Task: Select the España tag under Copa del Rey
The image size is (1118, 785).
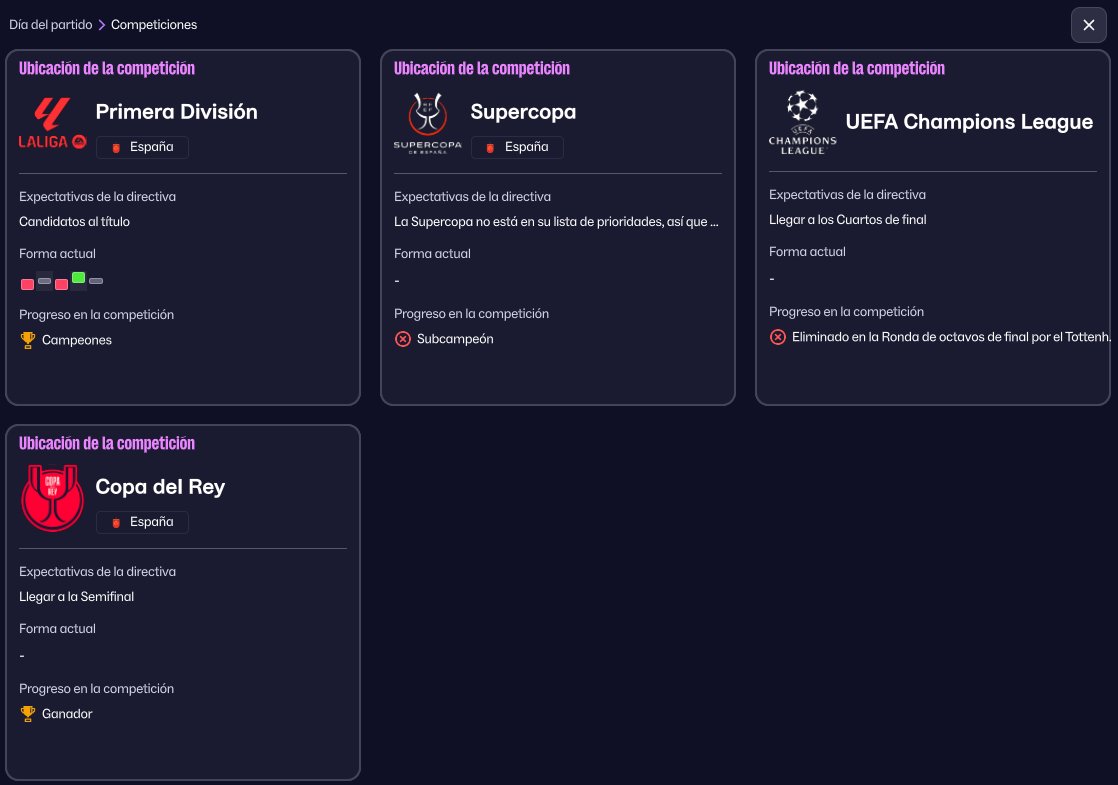Action: click(142, 522)
